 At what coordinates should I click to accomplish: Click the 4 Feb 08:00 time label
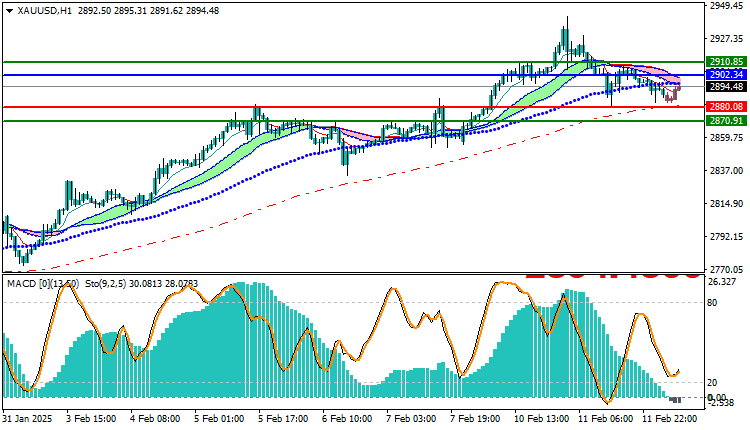tap(155, 419)
